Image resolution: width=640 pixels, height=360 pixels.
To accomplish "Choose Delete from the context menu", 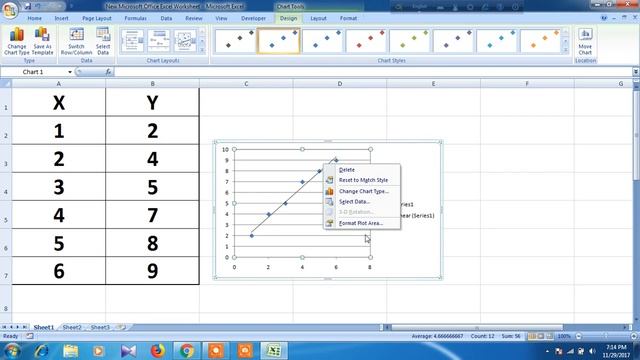I will 362,170.
